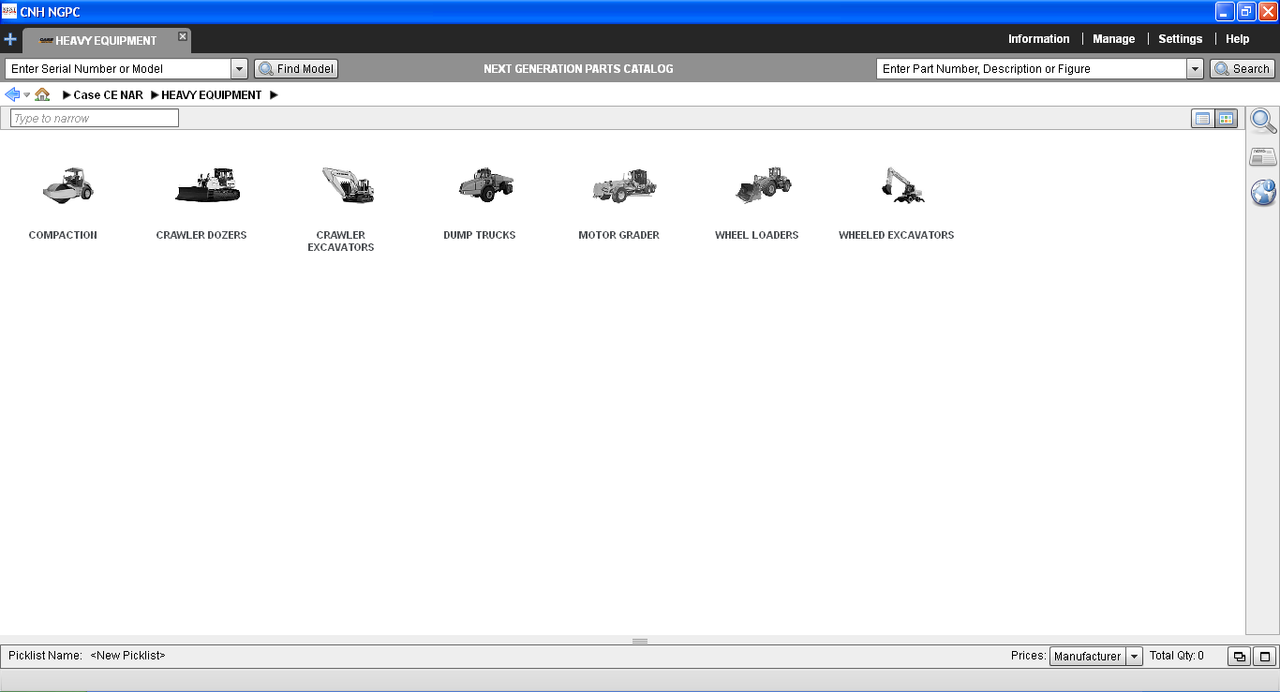Click the COMPACTION label
Screen dimensions: 1280x692
(x=63, y=235)
